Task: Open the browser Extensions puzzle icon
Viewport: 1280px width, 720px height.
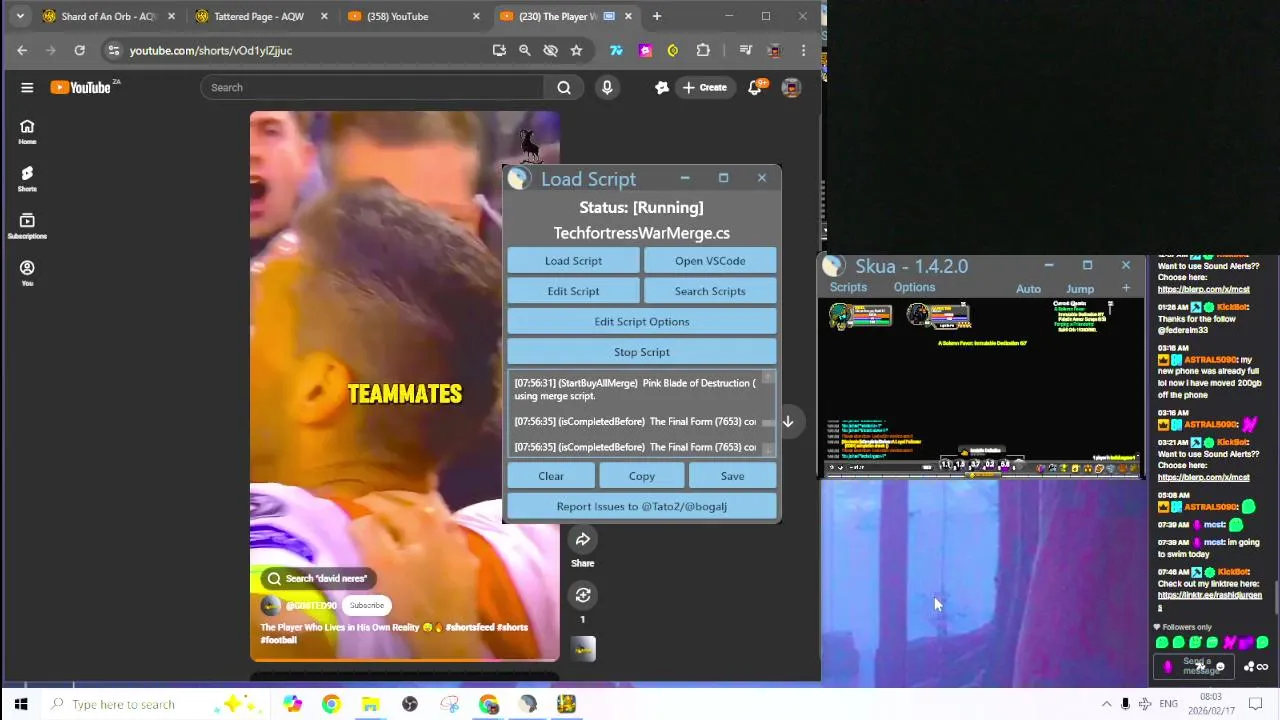Action: click(703, 50)
